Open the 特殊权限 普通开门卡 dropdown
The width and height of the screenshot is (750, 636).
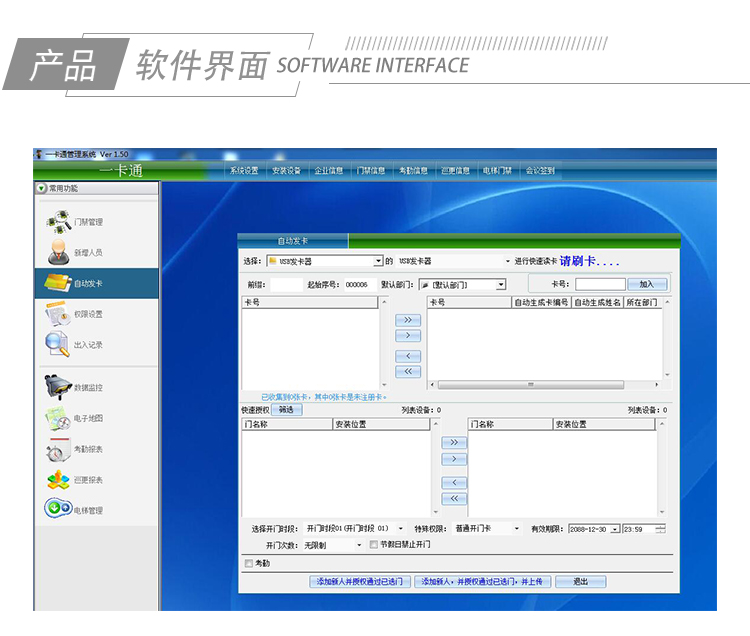coord(517,529)
